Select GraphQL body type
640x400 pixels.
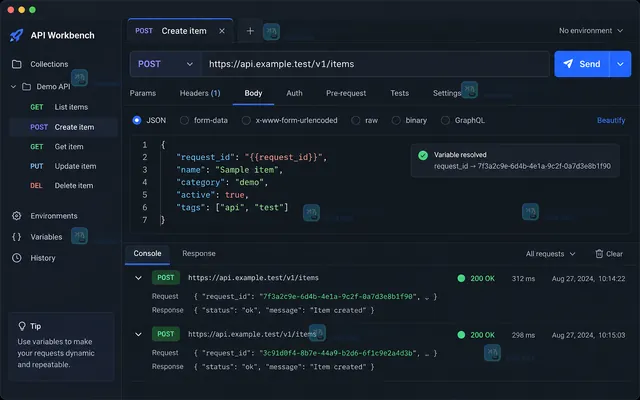click(x=445, y=120)
